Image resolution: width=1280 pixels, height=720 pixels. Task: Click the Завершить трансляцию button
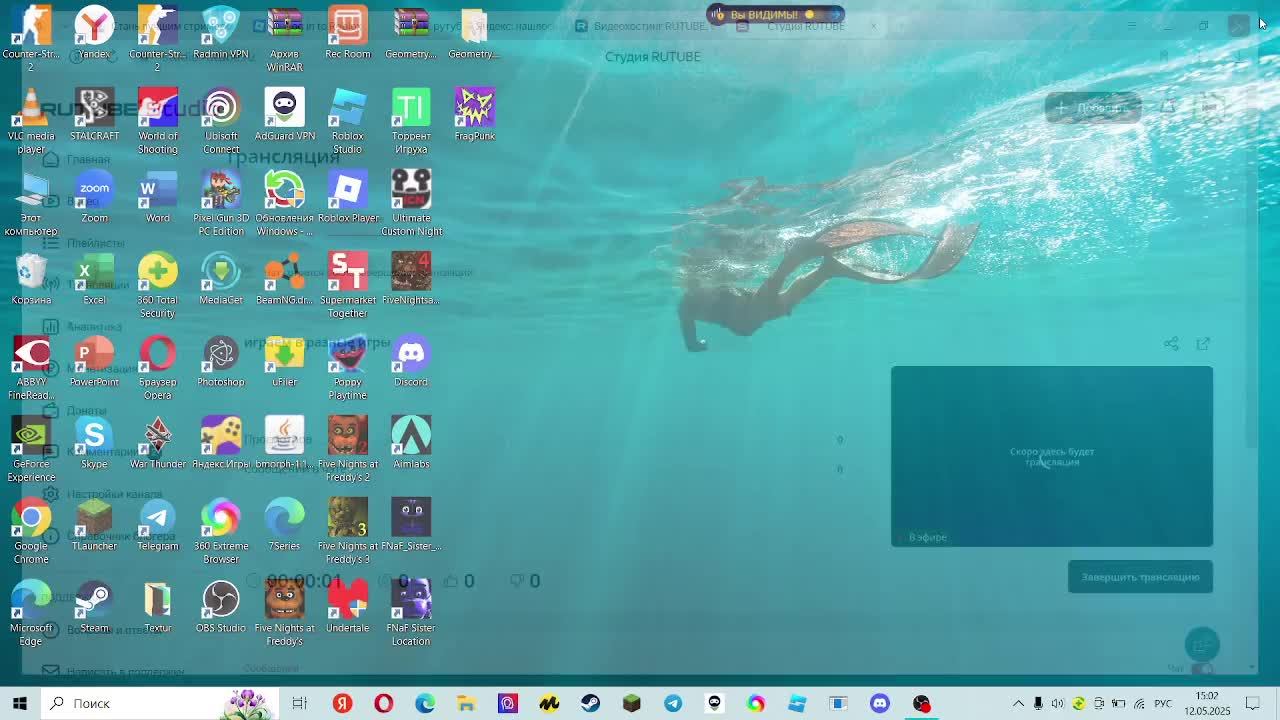point(1140,577)
